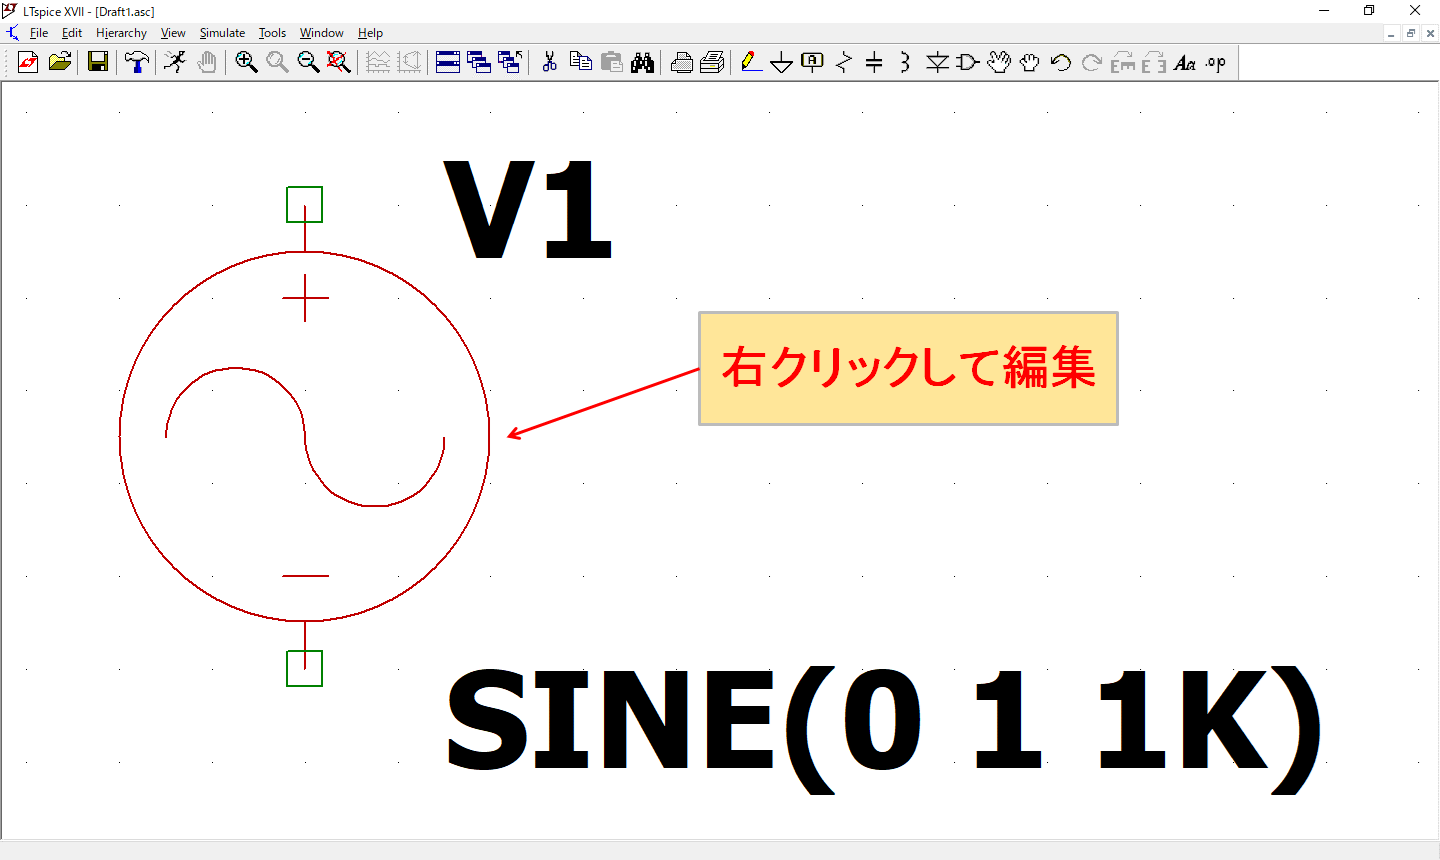1440x860 pixels.
Task: Open a file with the folder icon
Action: click(60, 62)
